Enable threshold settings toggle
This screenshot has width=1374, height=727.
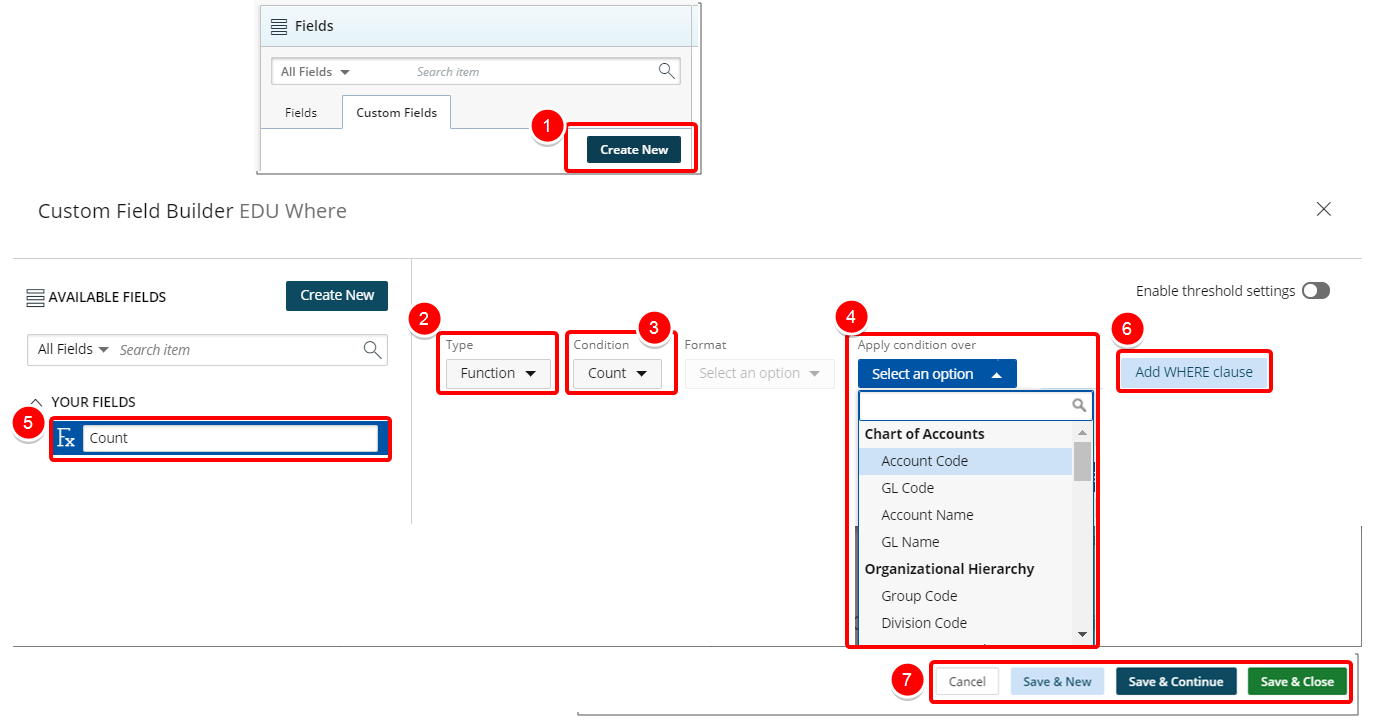tap(1316, 291)
